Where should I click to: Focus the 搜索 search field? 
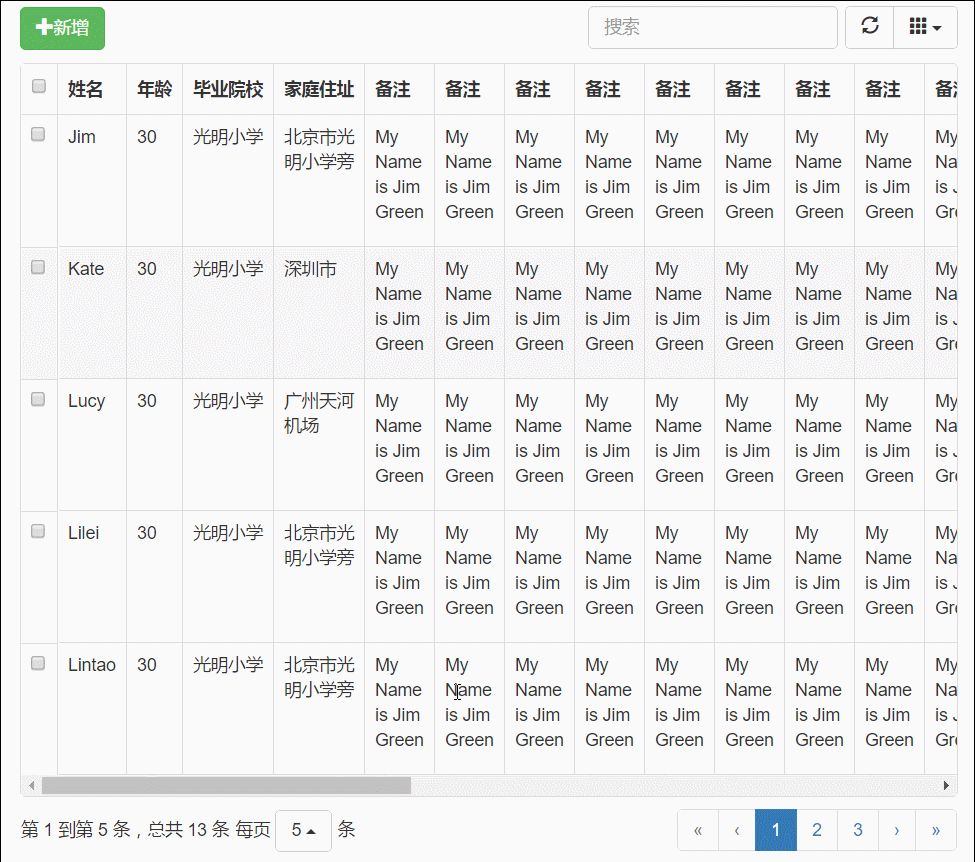tap(713, 27)
